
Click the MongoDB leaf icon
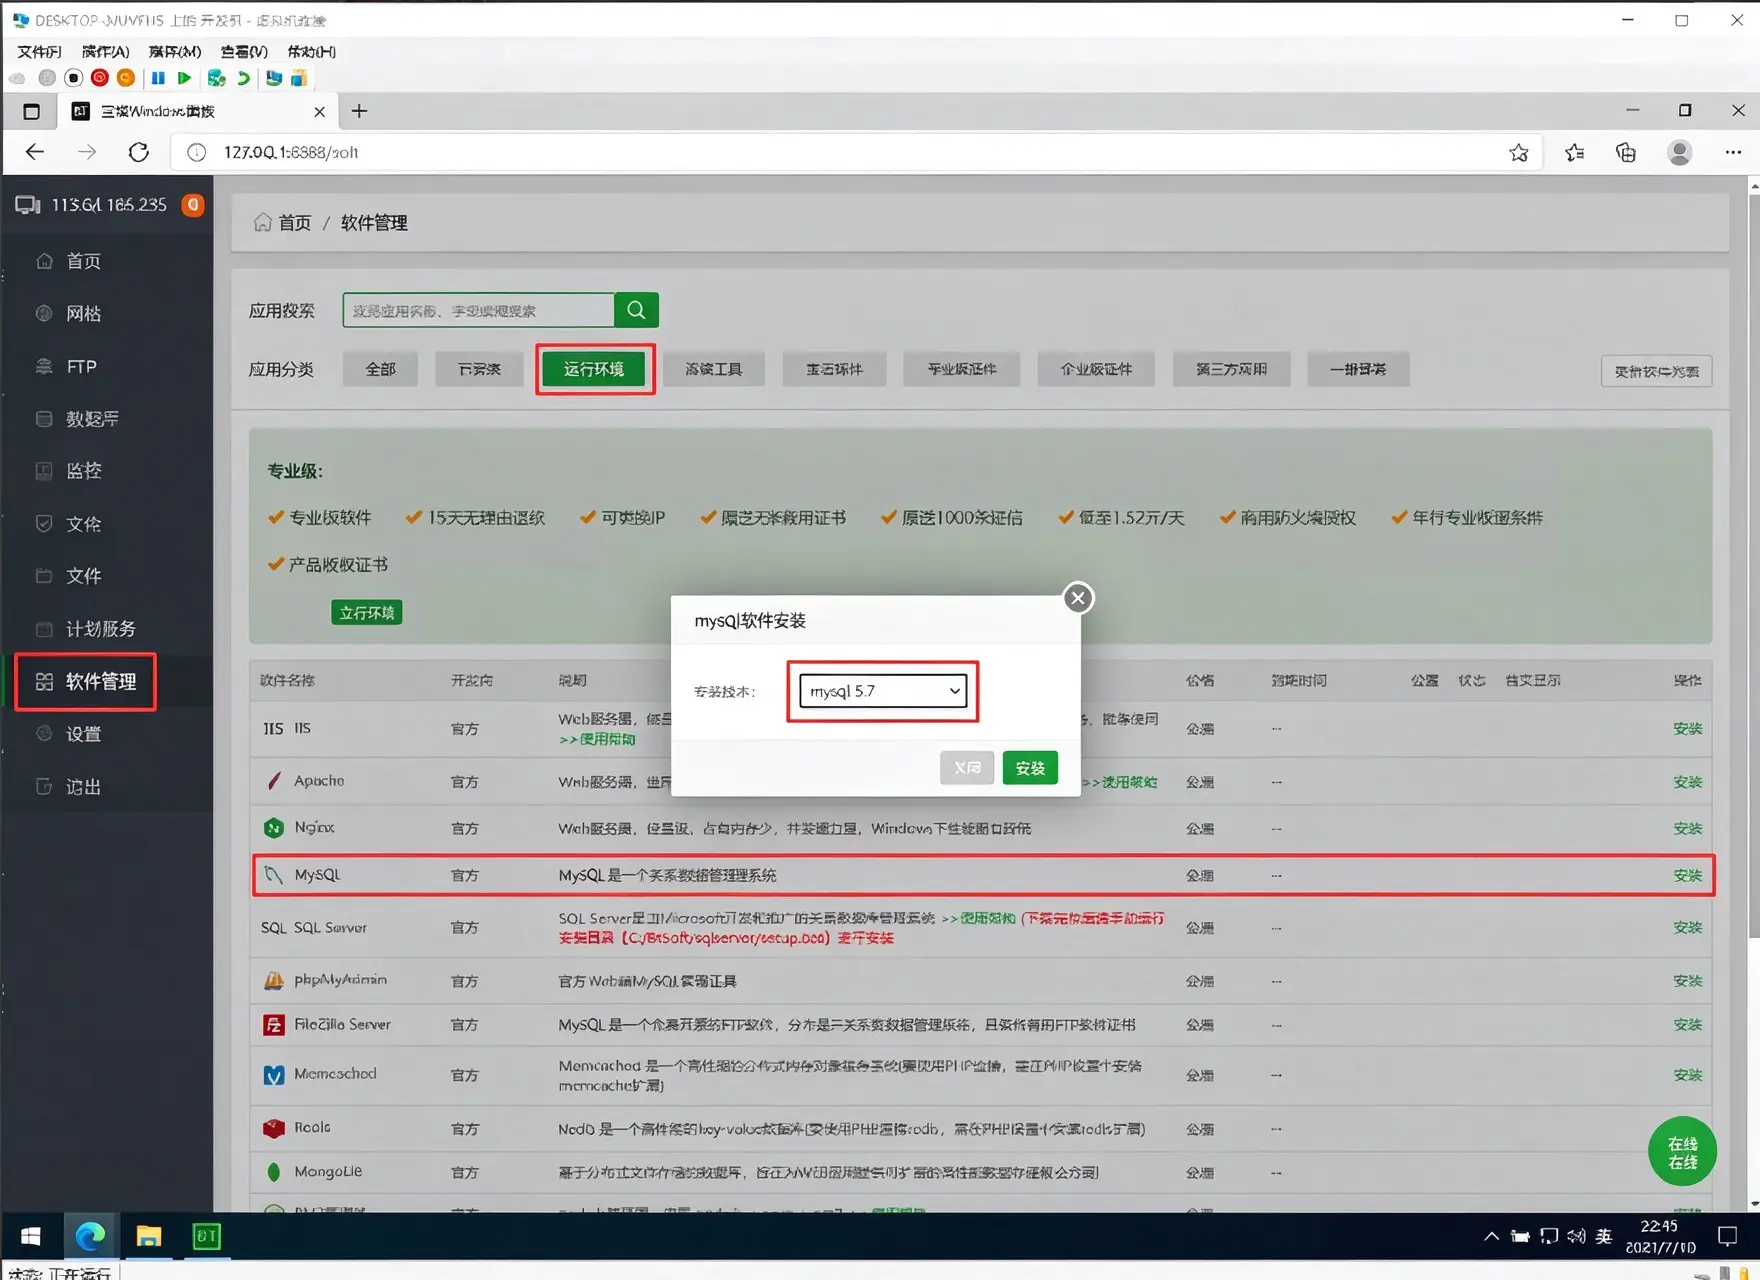point(273,1172)
